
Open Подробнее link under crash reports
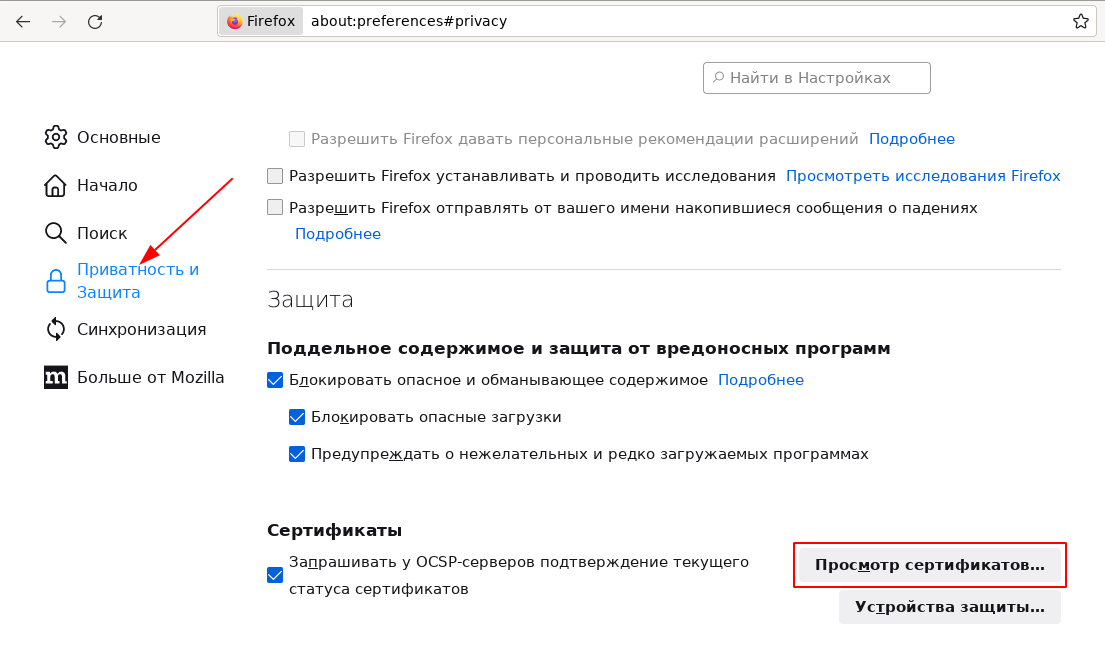(338, 233)
